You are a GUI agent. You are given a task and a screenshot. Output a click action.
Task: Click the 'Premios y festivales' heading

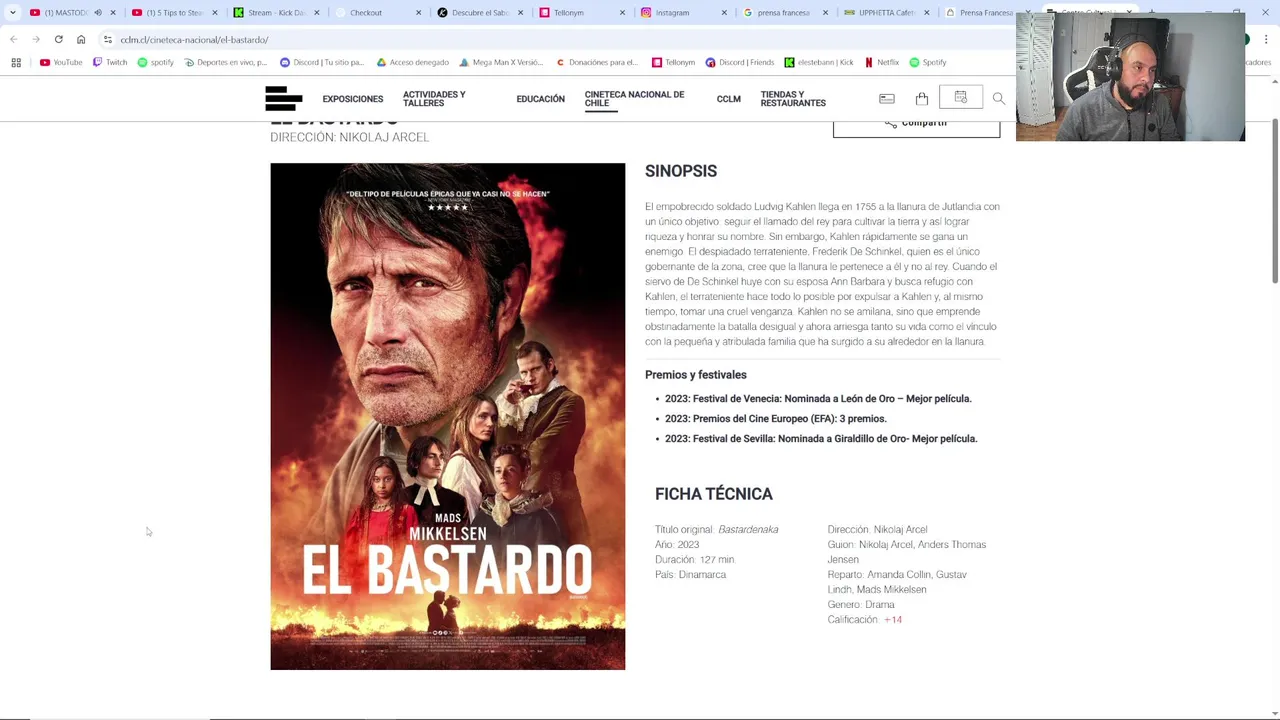pyautogui.click(x=696, y=374)
